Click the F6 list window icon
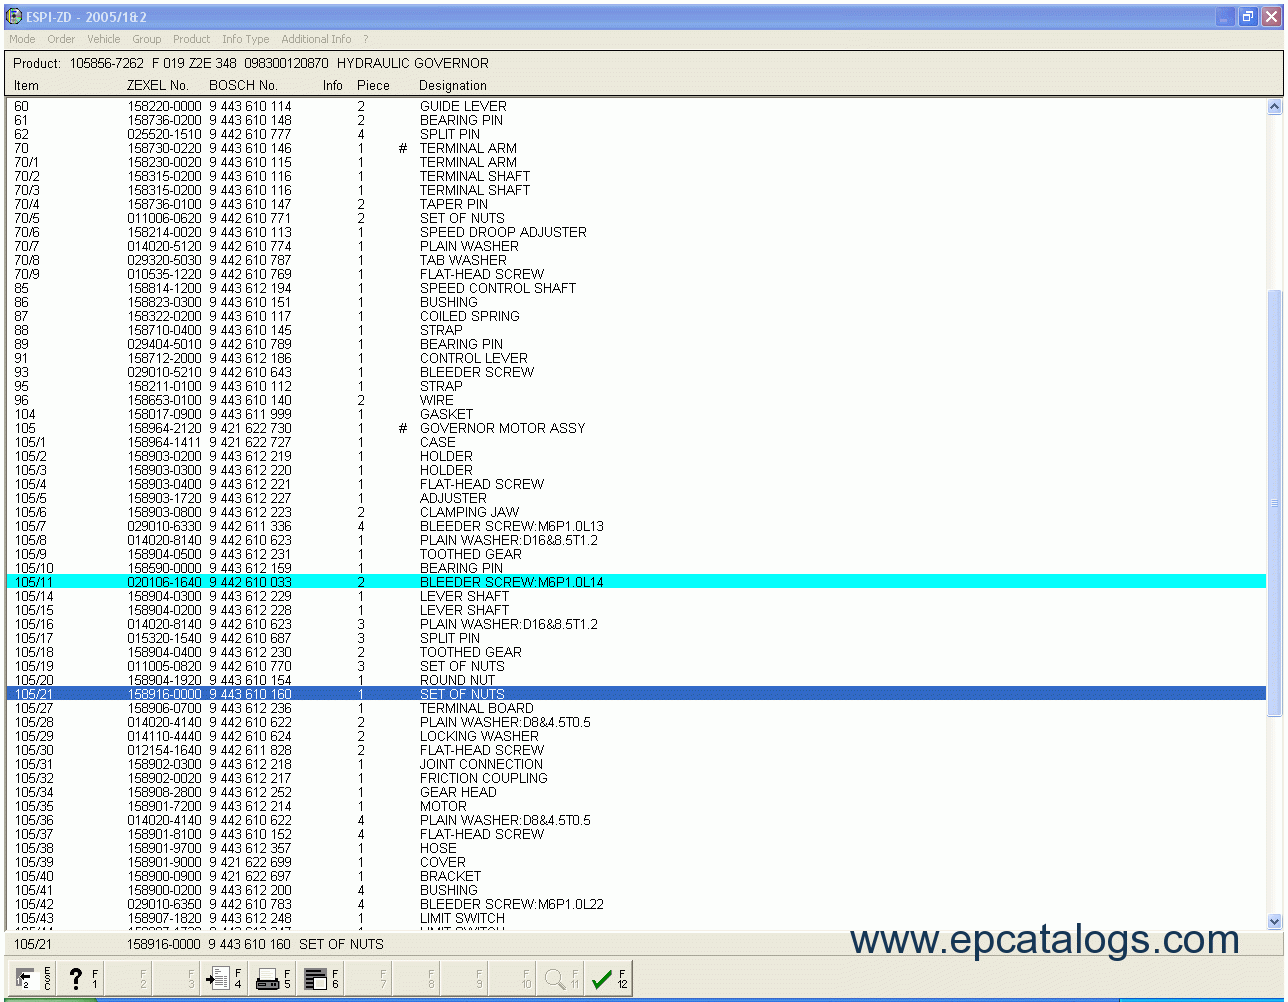Screen dimensions: 1288x1002 (320, 979)
